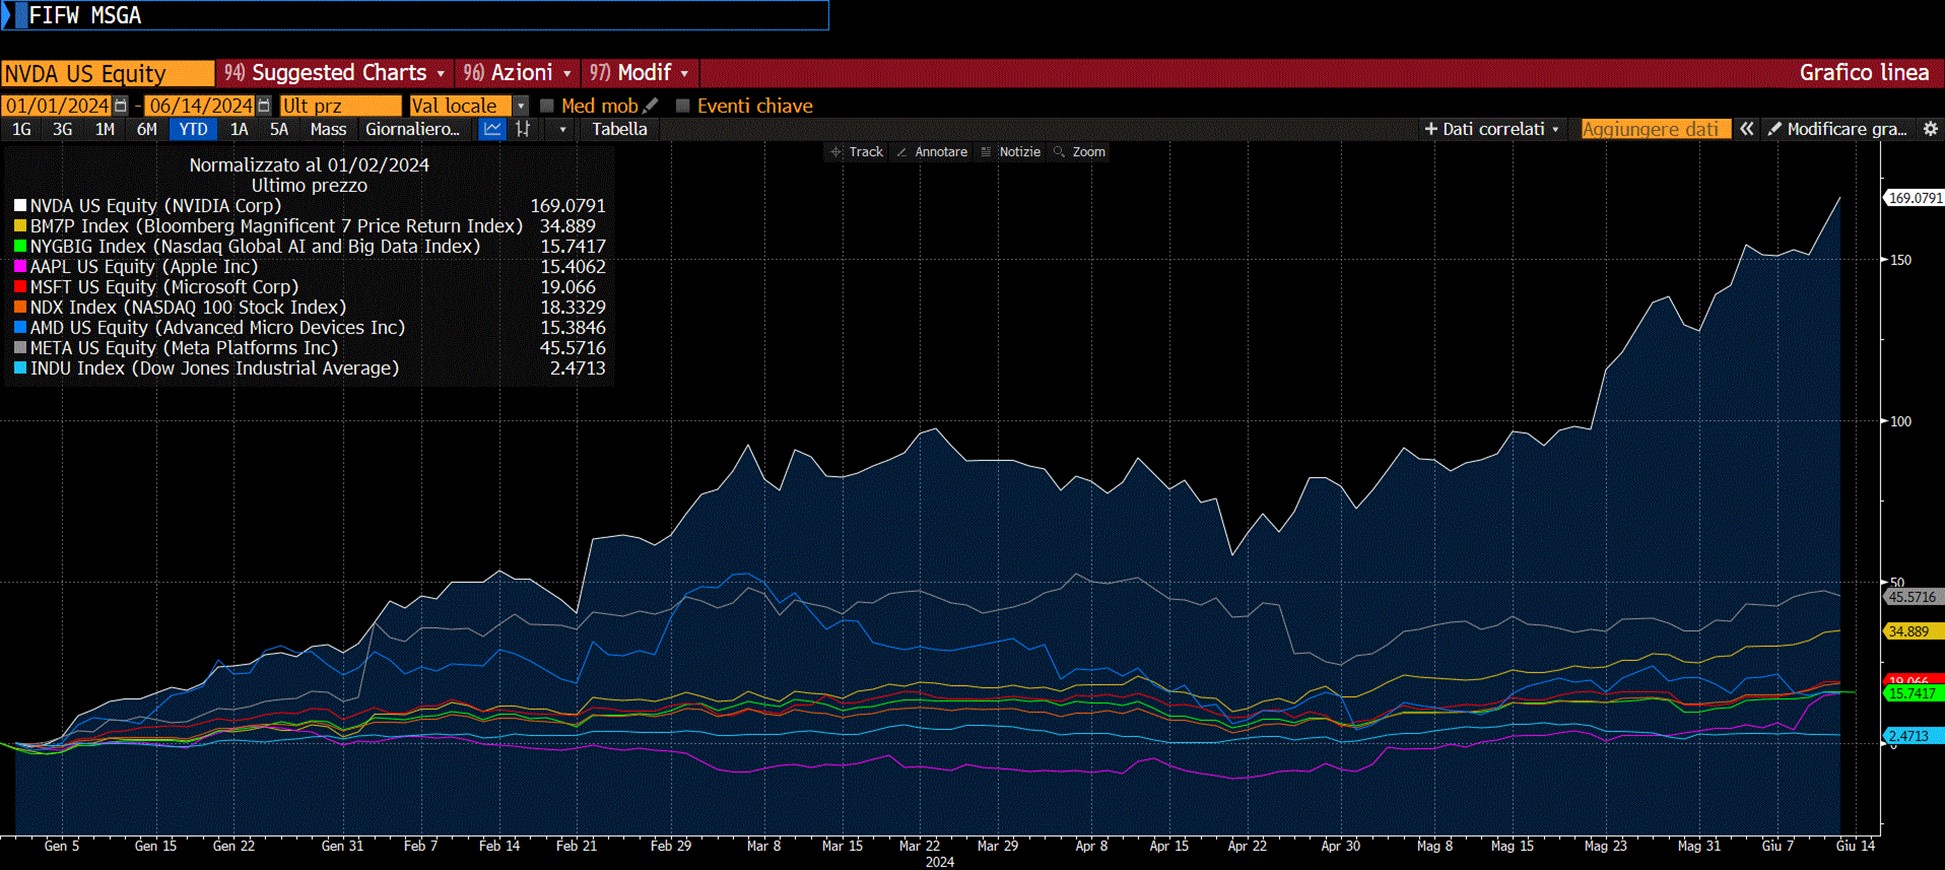Select the line chart type icon

coord(492,129)
